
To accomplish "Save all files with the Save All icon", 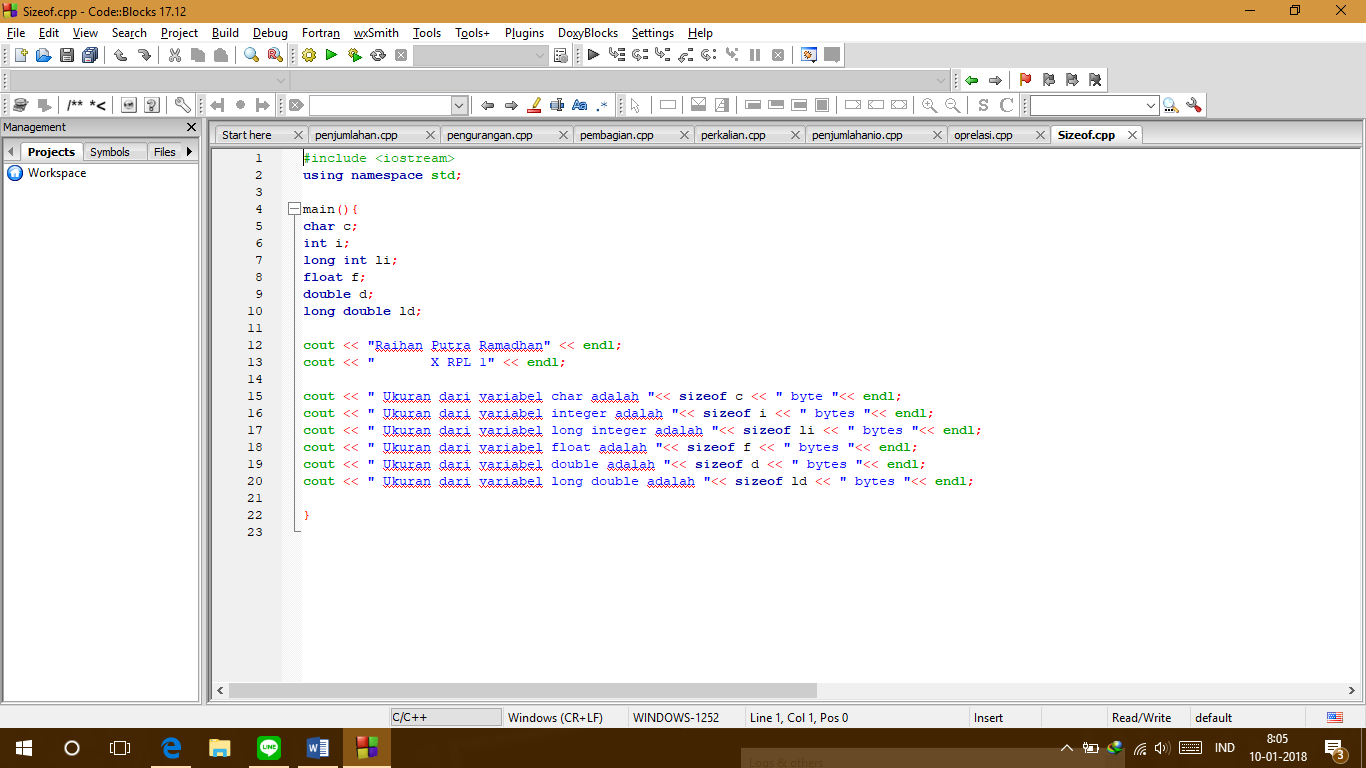I will (89, 54).
